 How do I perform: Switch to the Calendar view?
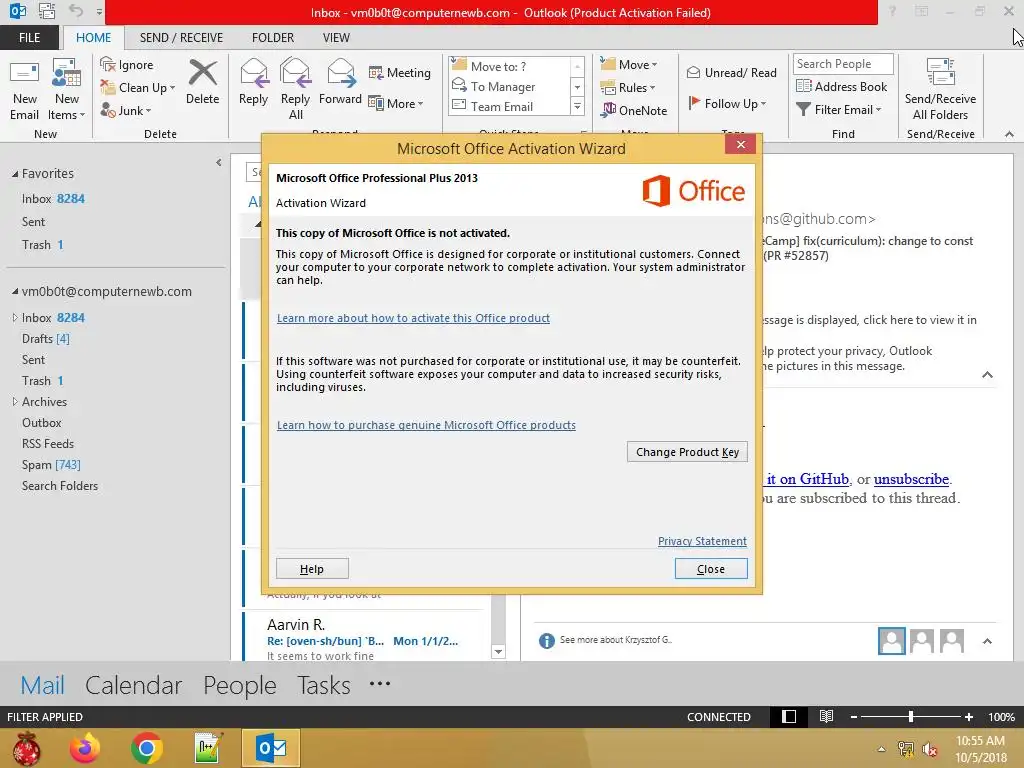pyautogui.click(x=133, y=685)
